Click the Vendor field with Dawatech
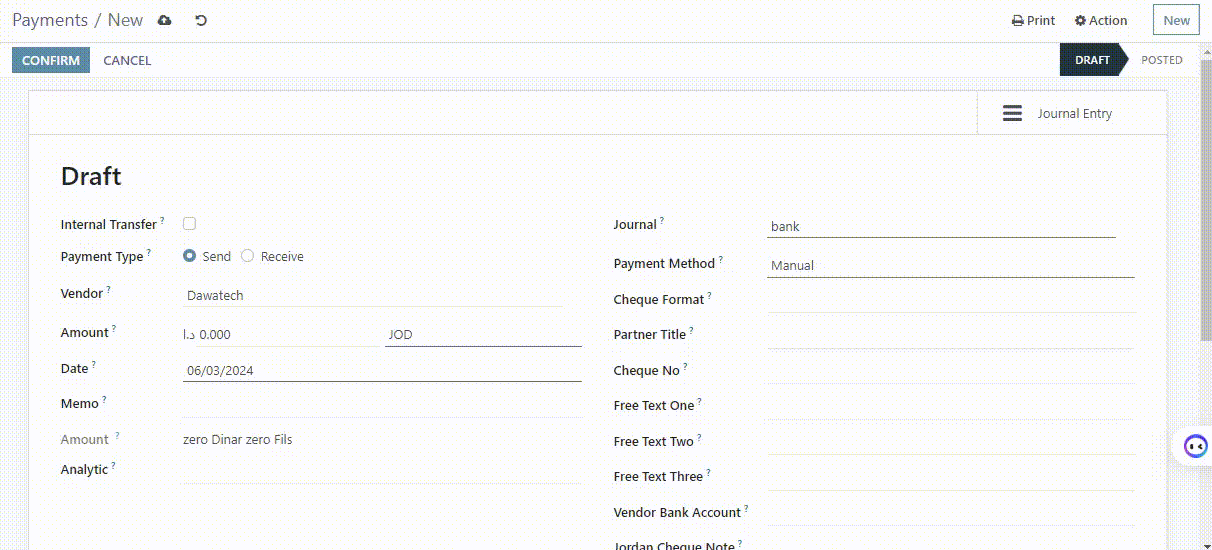 [372, 295]
